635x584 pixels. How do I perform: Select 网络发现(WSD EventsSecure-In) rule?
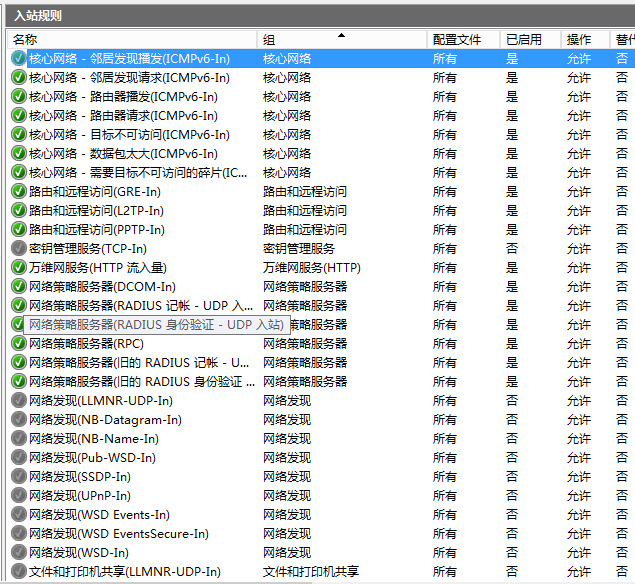pyautogui.click(x=119, y=534)
